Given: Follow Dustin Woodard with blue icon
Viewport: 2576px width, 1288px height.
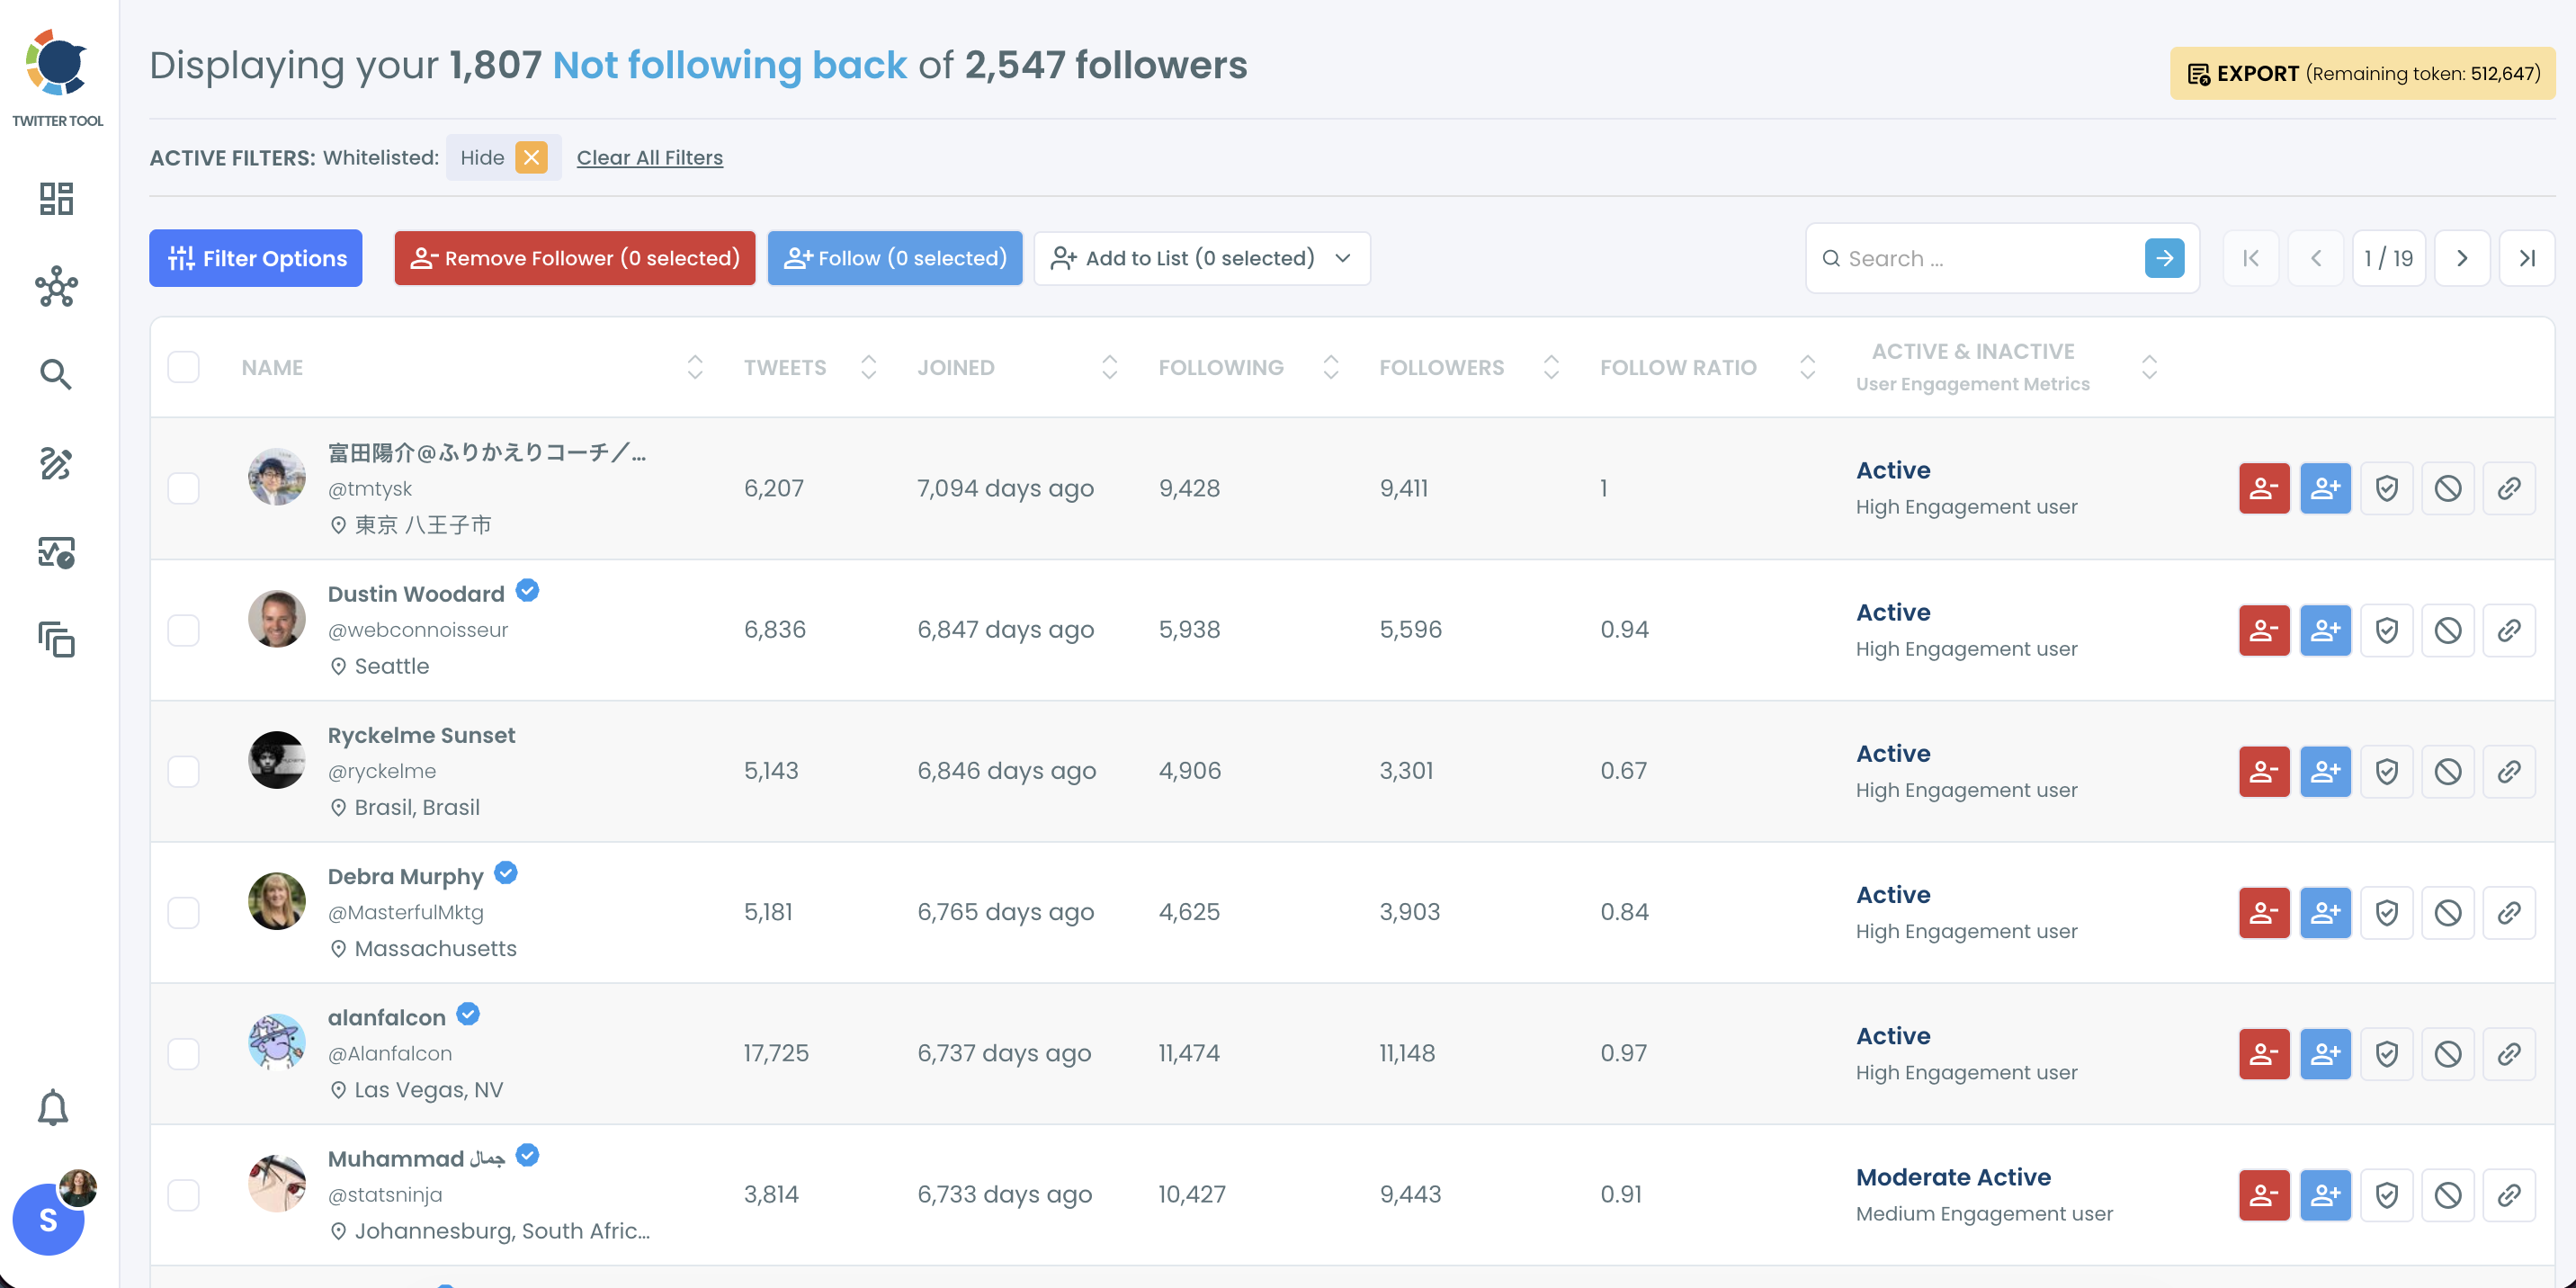Looking at the screenshot, I should [x=2325, y=630].
